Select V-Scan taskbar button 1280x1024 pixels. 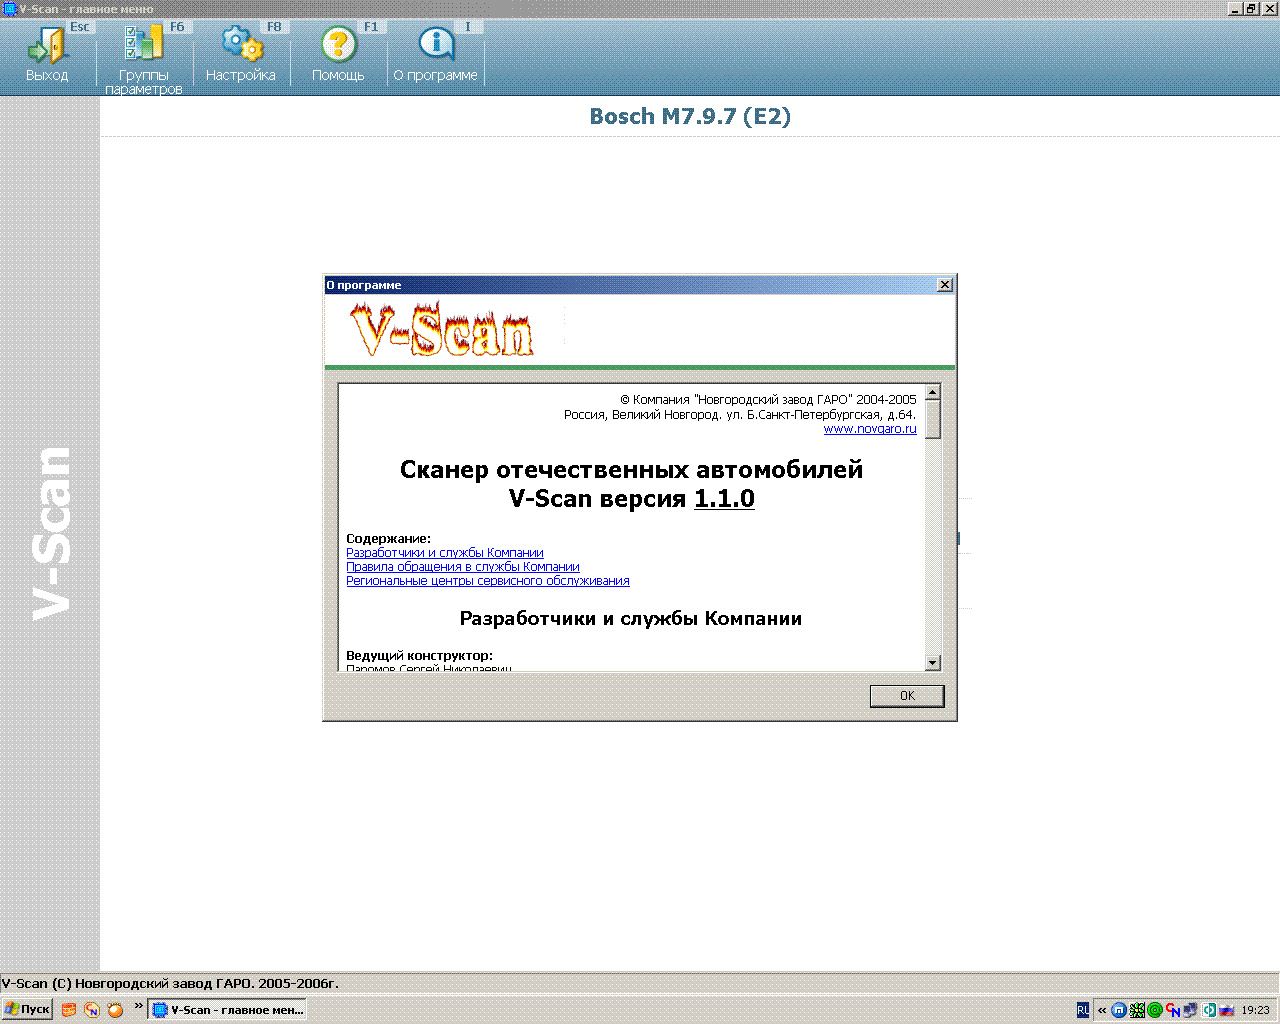[227, 1010]
